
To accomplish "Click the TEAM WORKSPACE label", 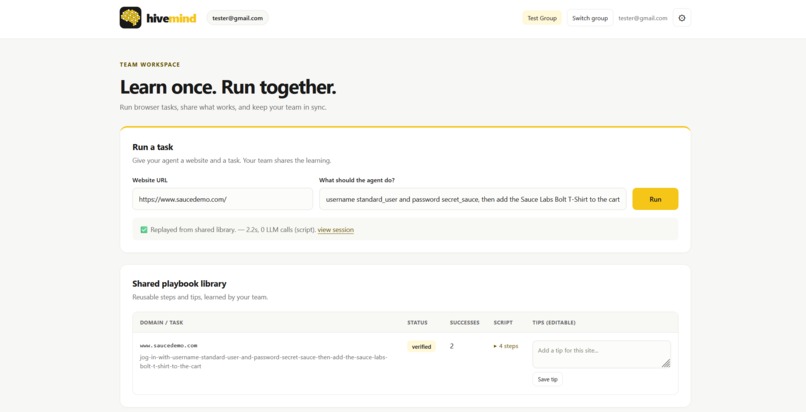I will pyautogui.click(x=150, y=65).
